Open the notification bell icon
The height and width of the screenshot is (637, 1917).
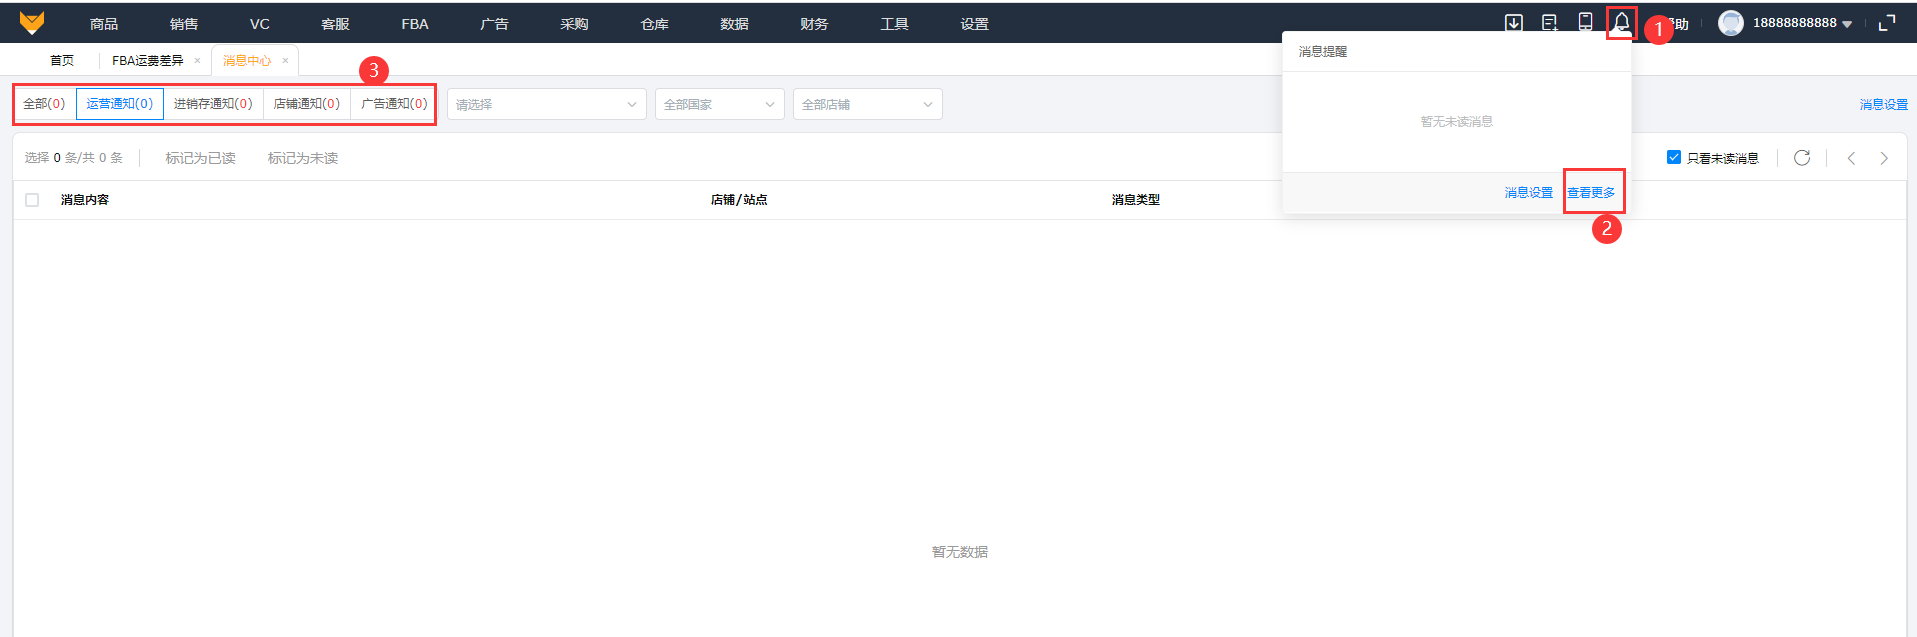pyautogui.click(x=1622, y=22)
